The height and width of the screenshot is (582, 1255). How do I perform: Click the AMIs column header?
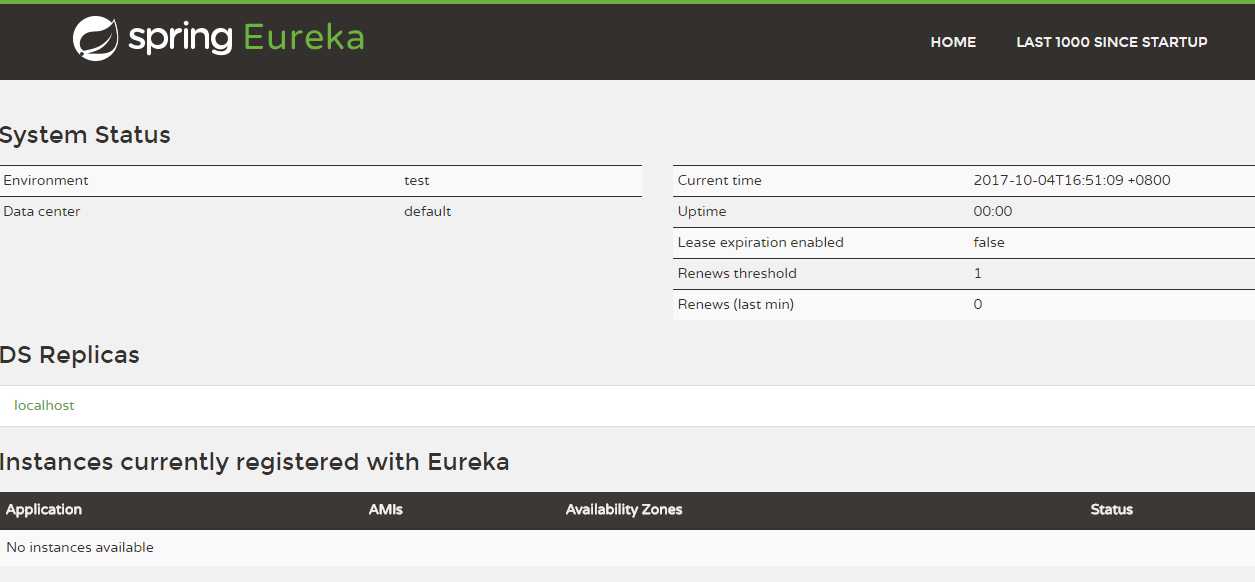pyautogui.click(x=386, y=509)
